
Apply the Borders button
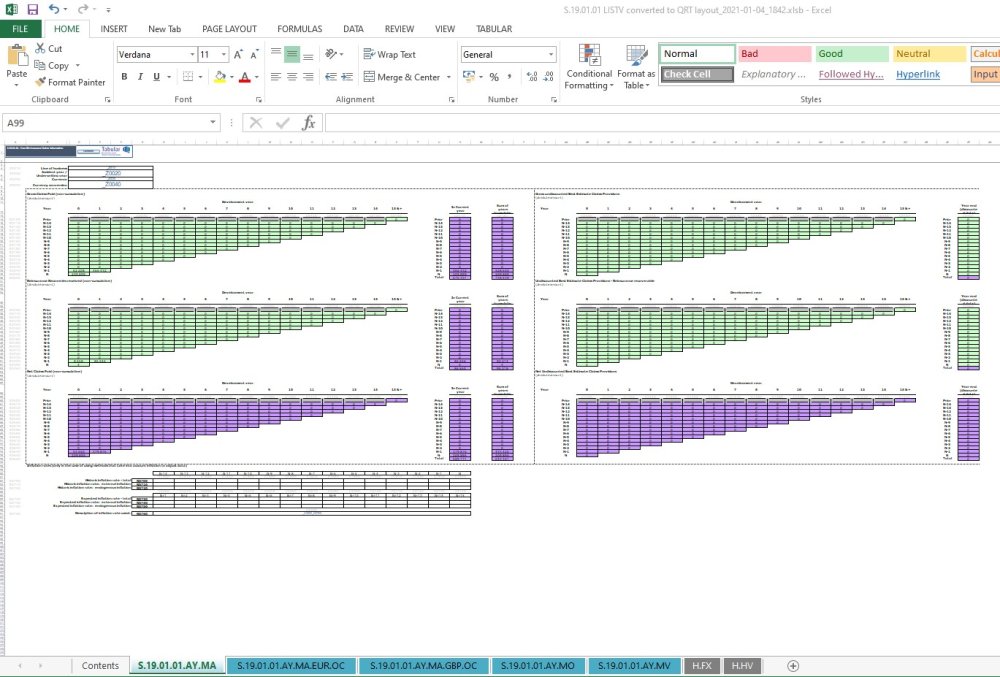point(188,76)
